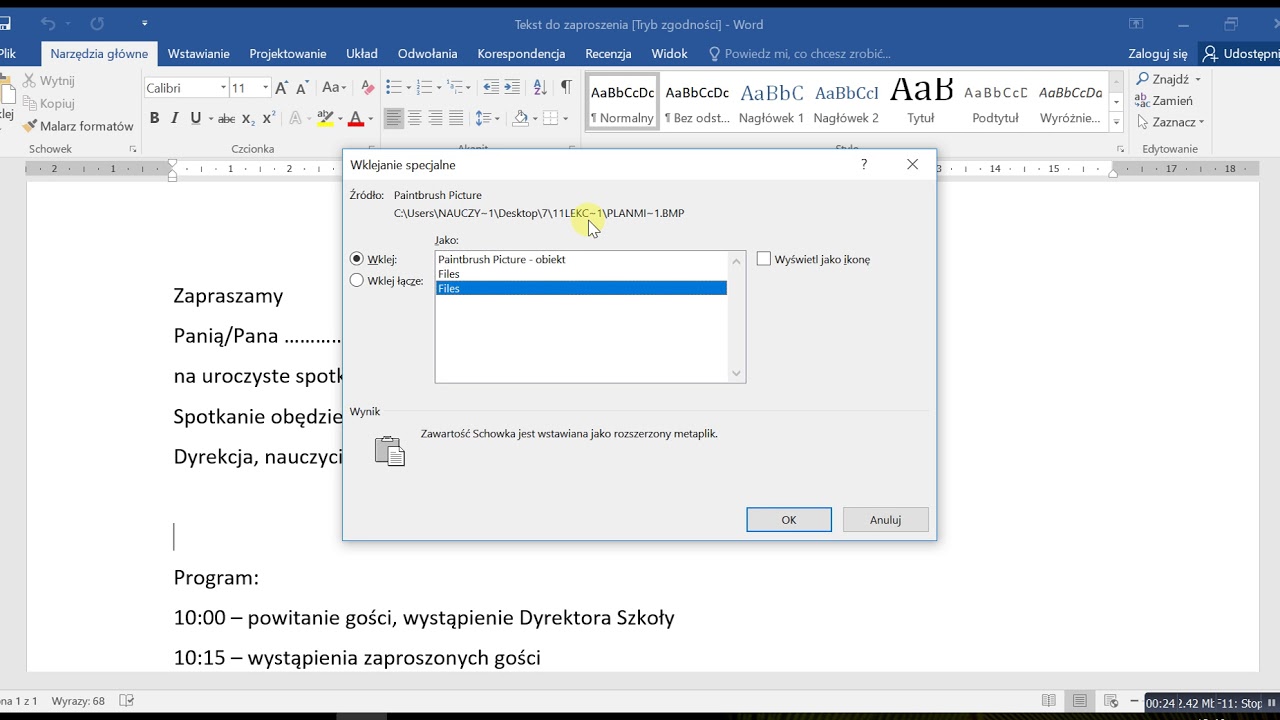Viewport: 1280px width, 720px height.
Task: Pick the red font color button
Action: (355, 118)
